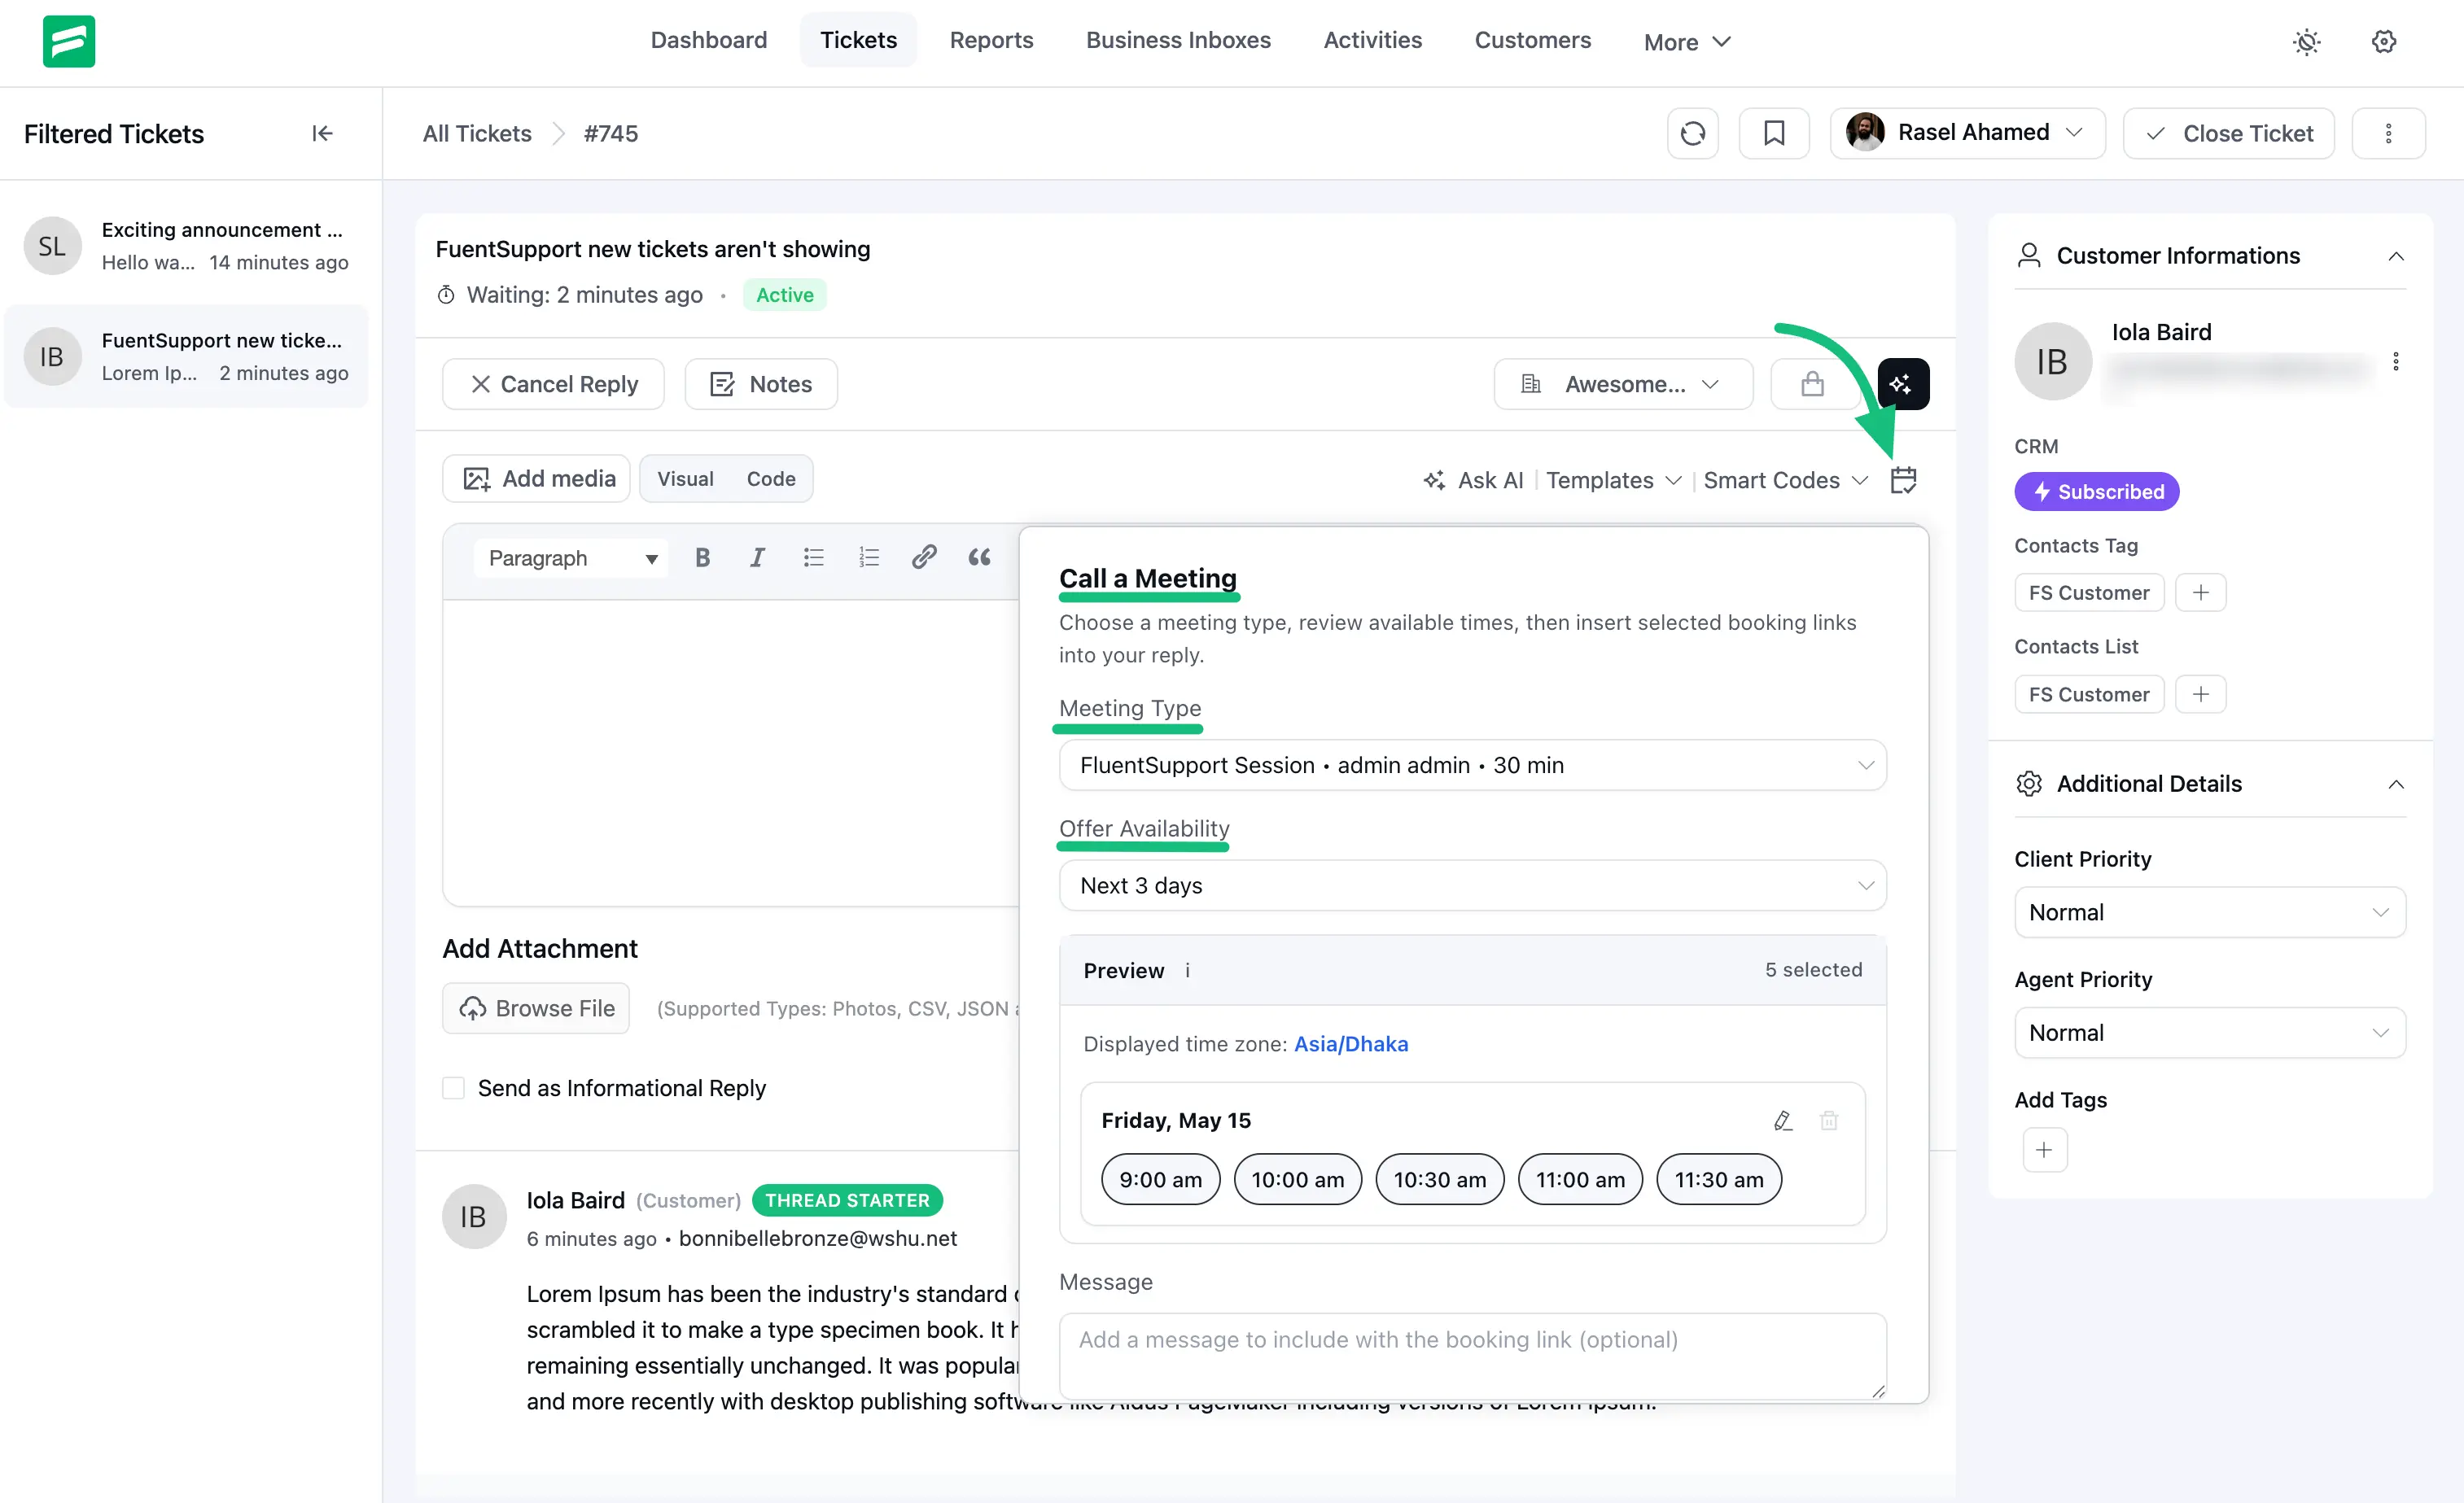Toggle the 11:30 am time slot

point(1719,1179)
